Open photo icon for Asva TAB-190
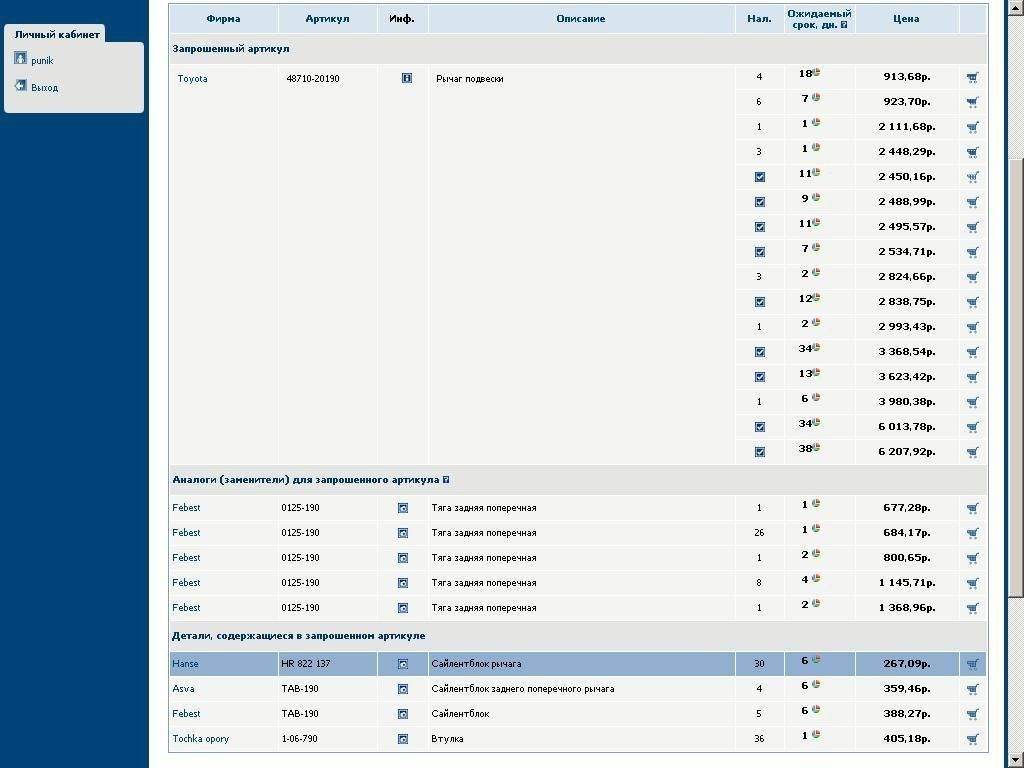Viewport: 1024px width, 768px height. [x=403, y=689]
